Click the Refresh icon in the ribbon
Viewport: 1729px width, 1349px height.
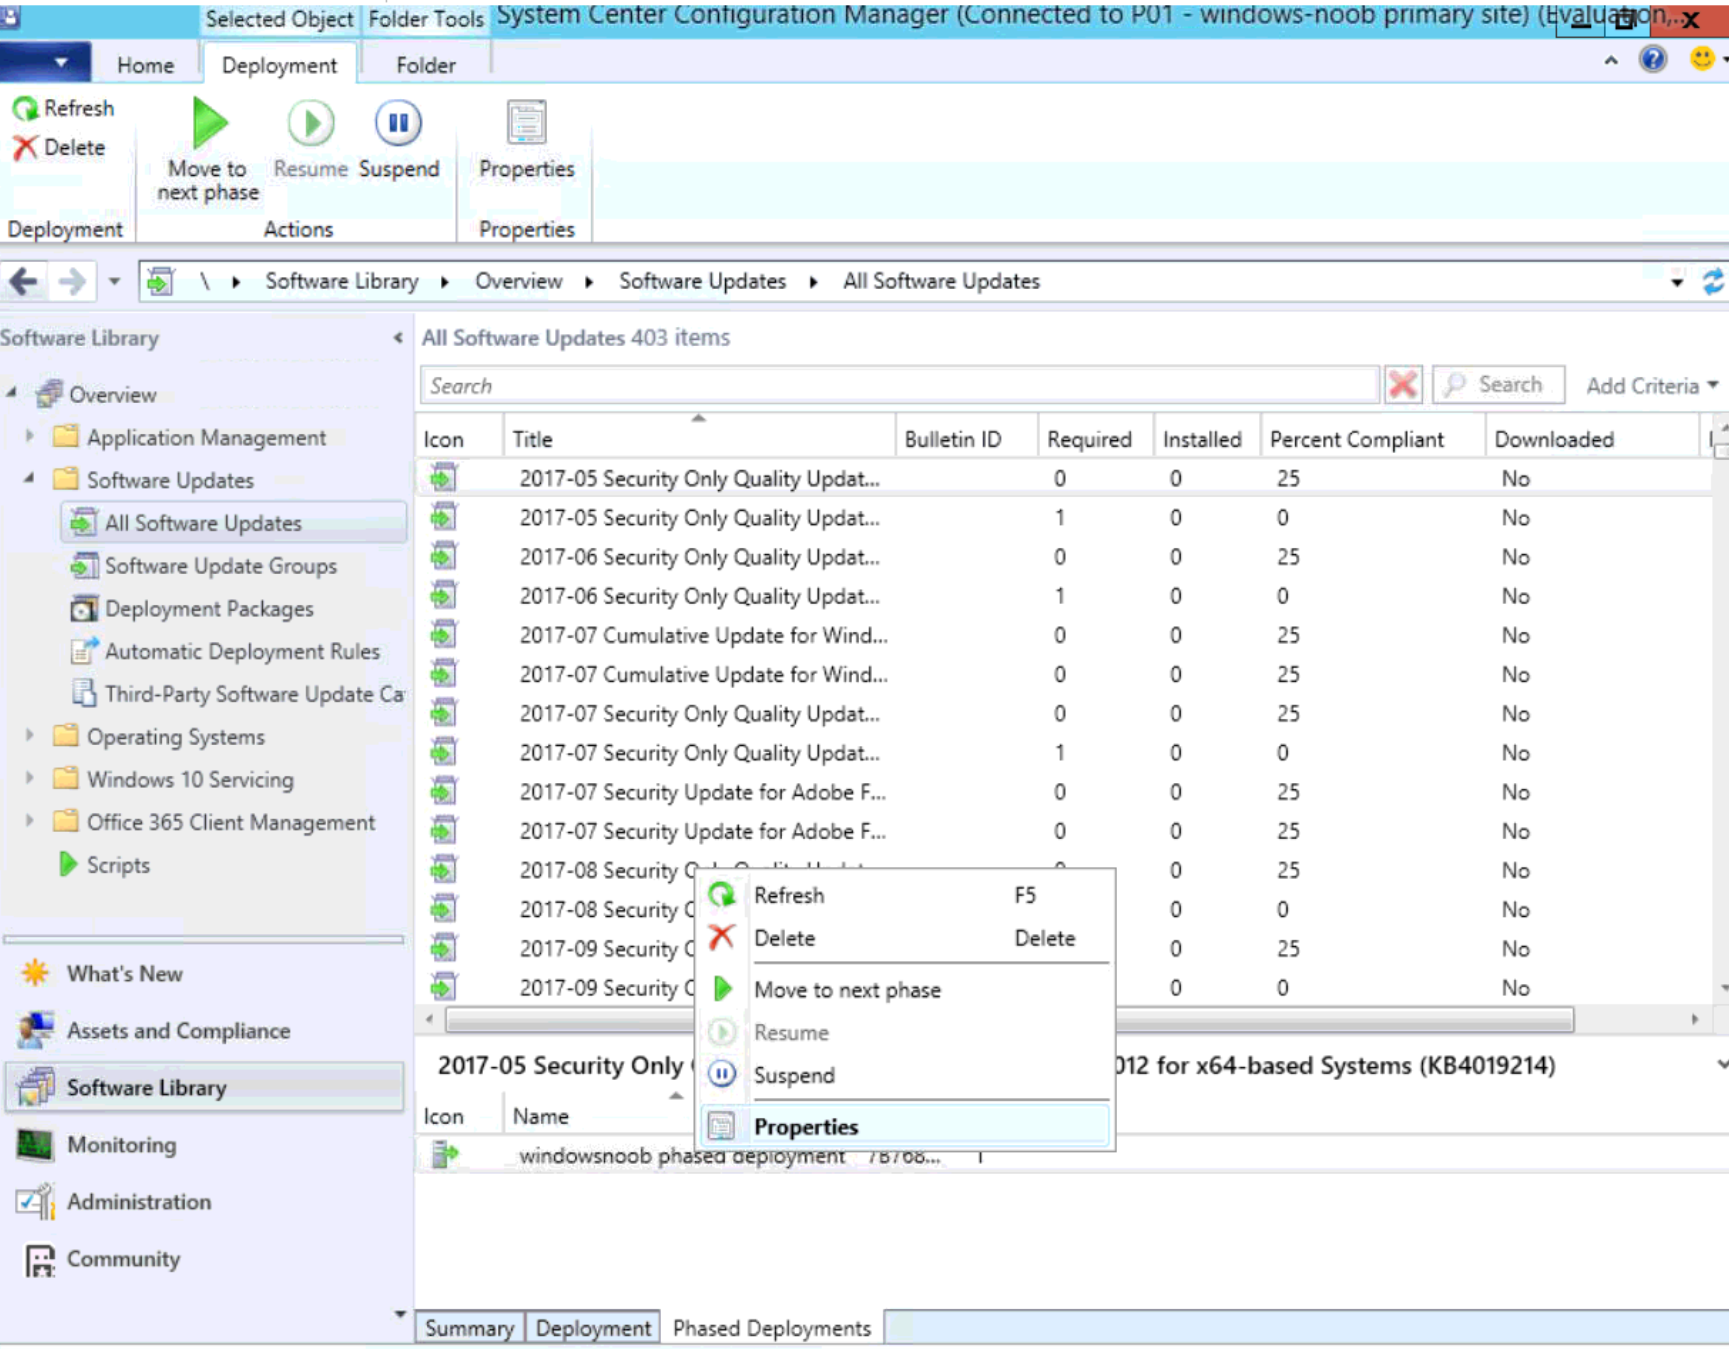(x=25, y=108)
